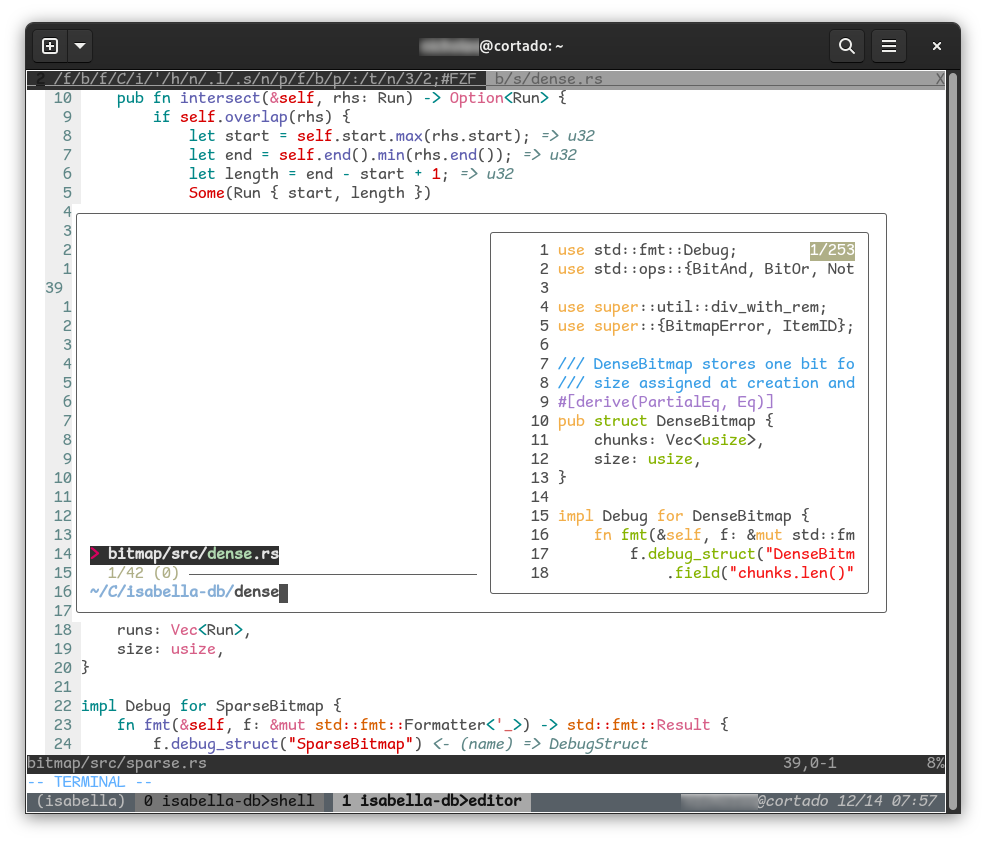Image resolution: width=986 pixels, height=842 pixels.
Task: Click 'f.debug_struct("SparseBitmap")' line
Action: (x=287, y=744)
